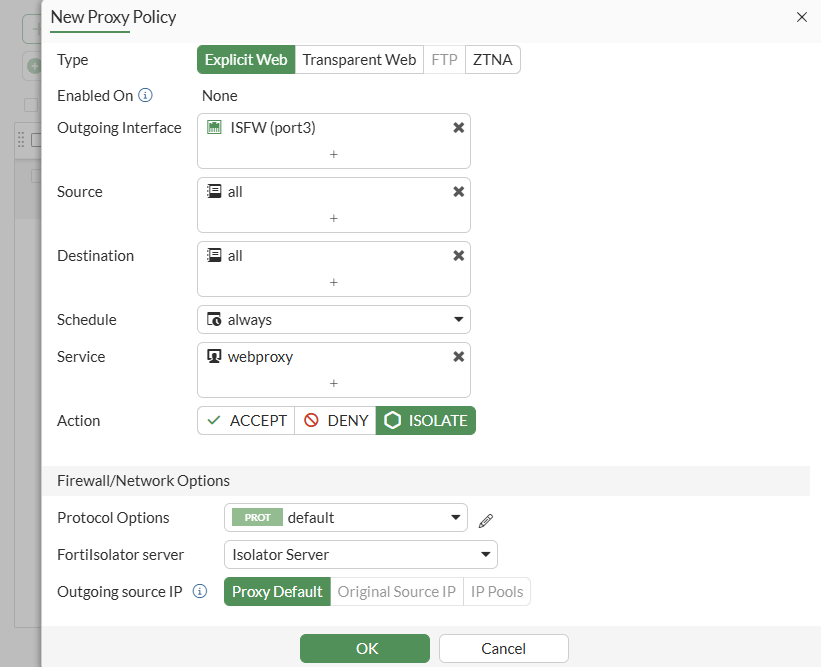Screen dimensions: 829x667
Task: Remove the all entry from Source
Action: click(x=458, y=191)
